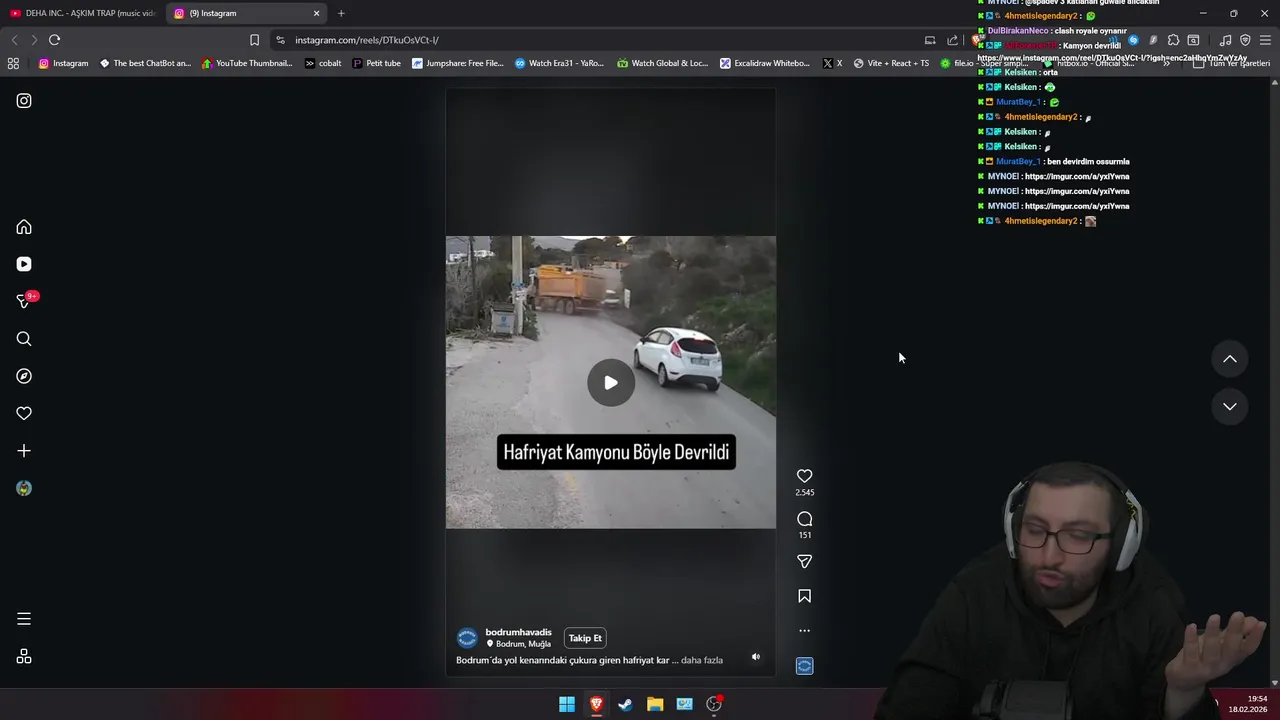Open bodrumhavadis profile link
Screen dimensions: 1280x720
[x=518, y=632]
